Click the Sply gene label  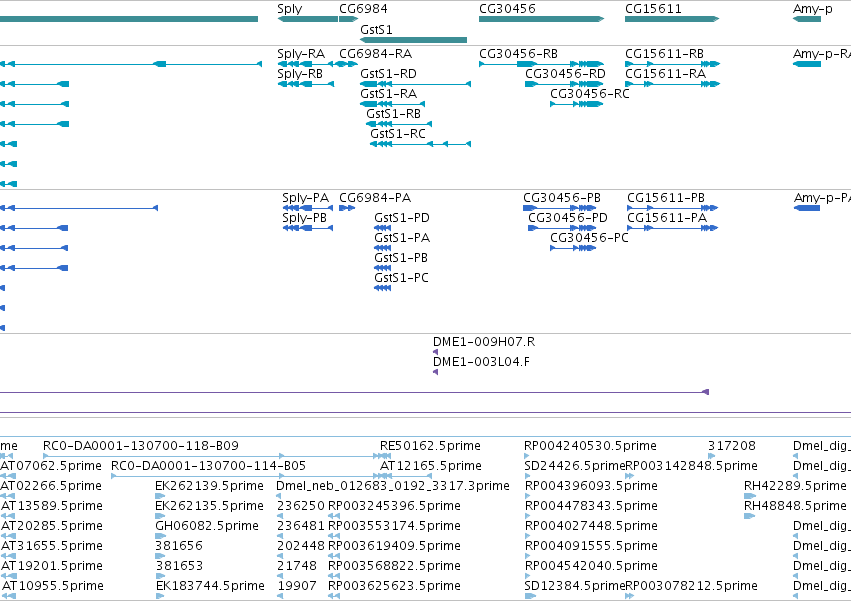click(x=289, y=9)
